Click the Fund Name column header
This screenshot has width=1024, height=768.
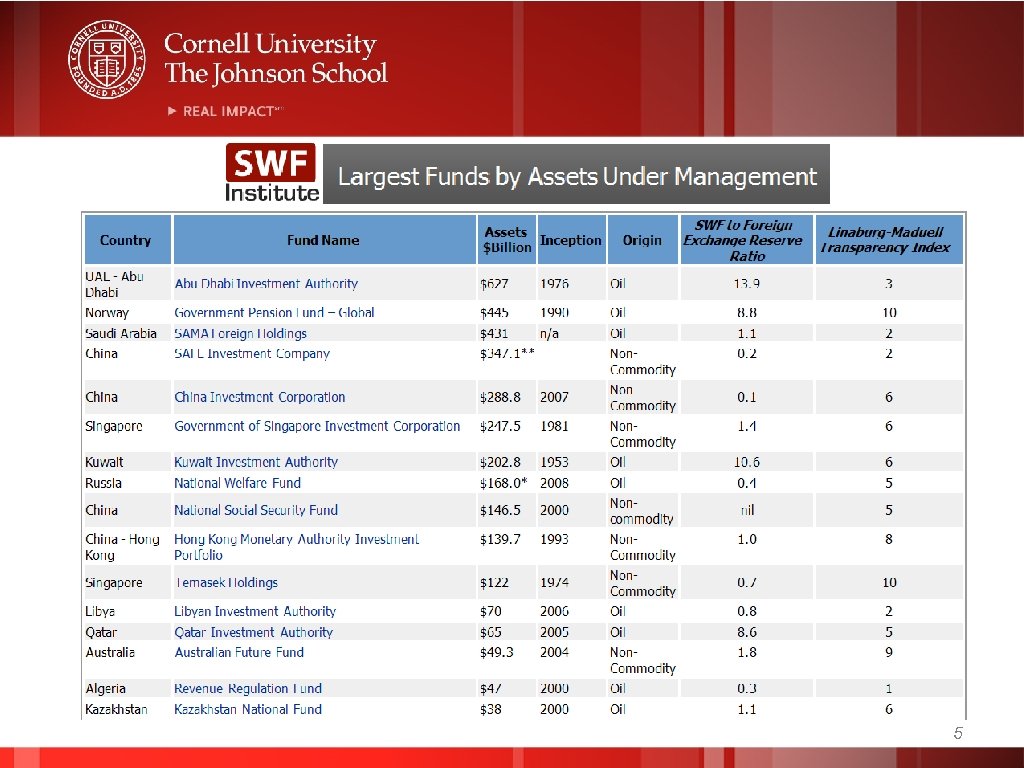pos(324,240)
